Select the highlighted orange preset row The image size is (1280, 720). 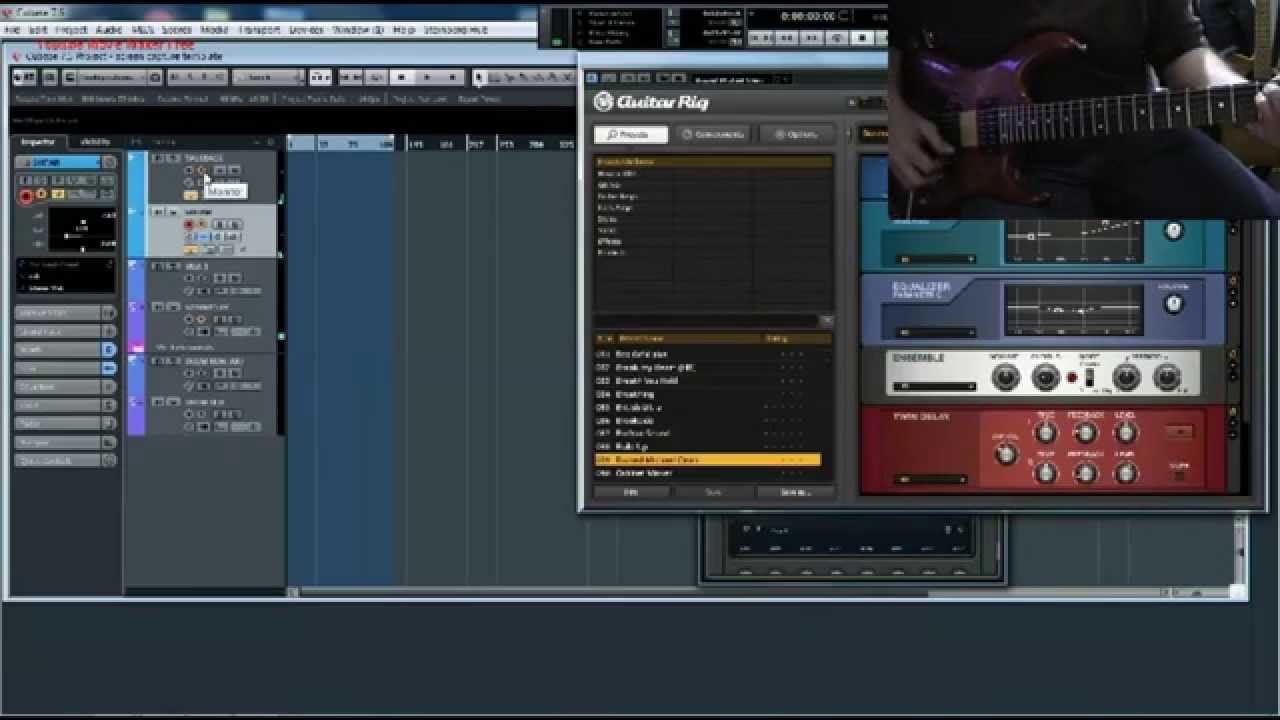(708, 460)
